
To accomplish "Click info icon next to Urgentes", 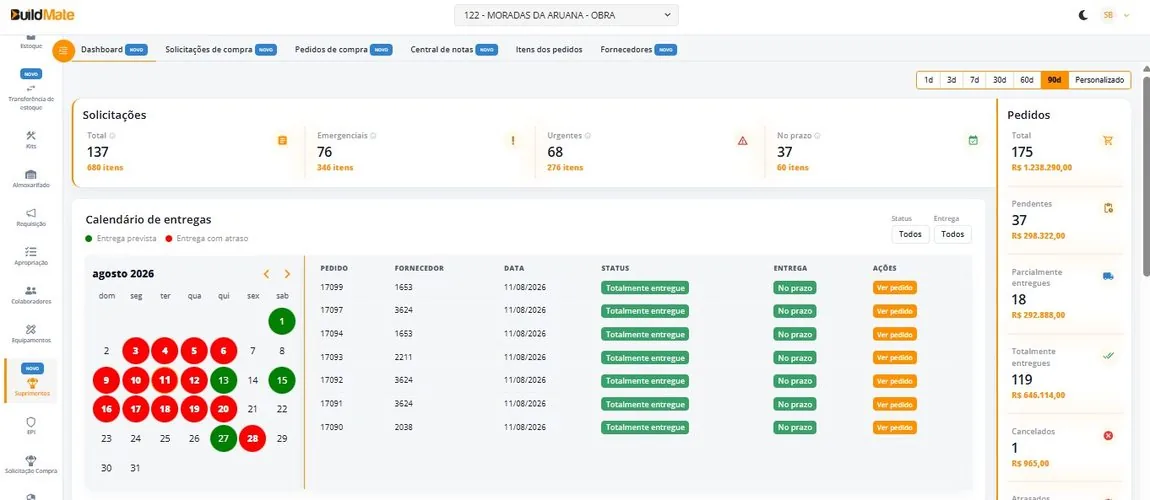I will click(x=588, y=136).
